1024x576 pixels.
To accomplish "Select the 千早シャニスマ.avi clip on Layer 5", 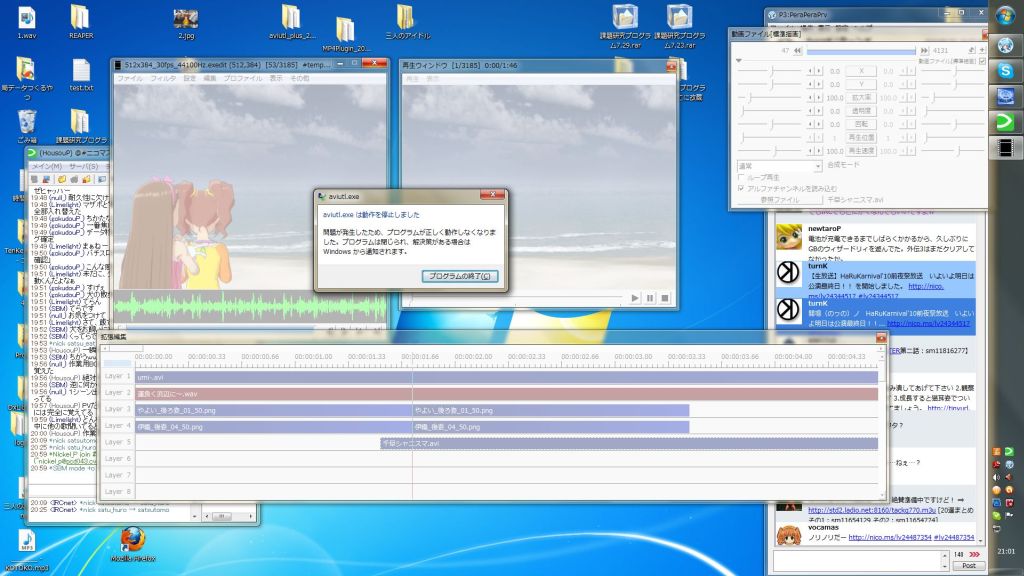I will pyautogui.click(x=630, y=443).
